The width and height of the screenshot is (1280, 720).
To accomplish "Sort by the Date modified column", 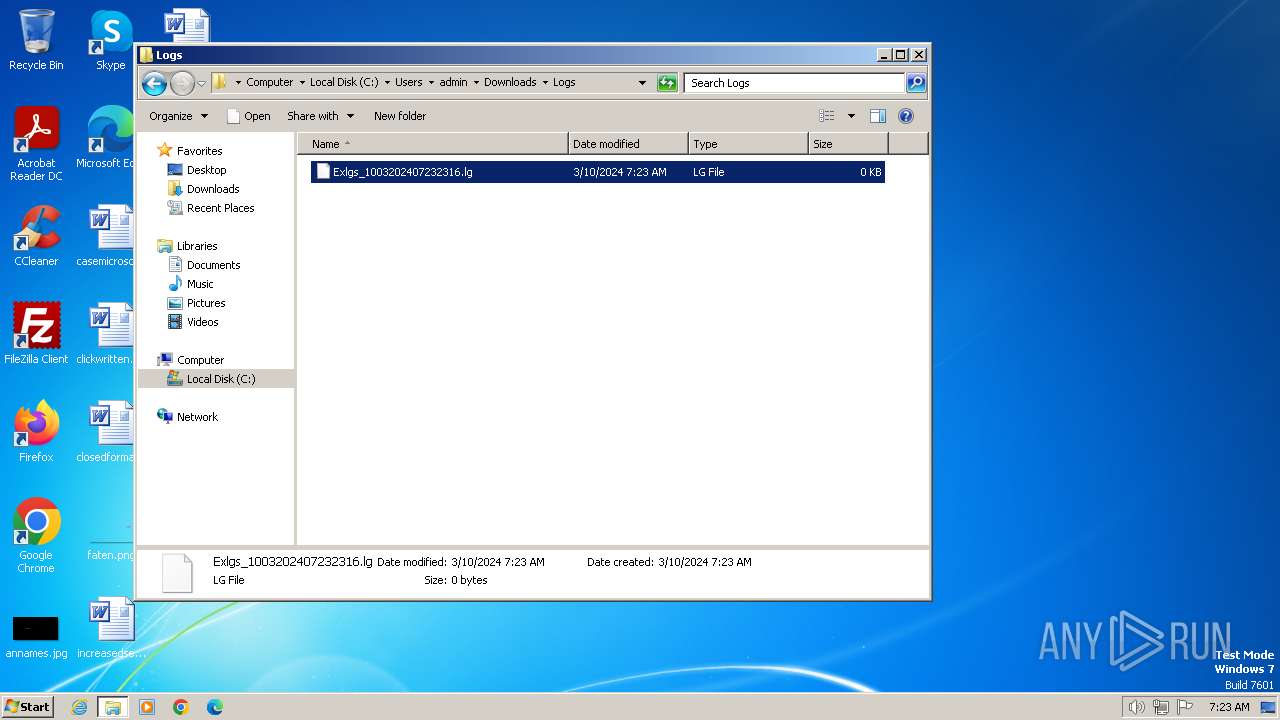I will tap(628, 144).
